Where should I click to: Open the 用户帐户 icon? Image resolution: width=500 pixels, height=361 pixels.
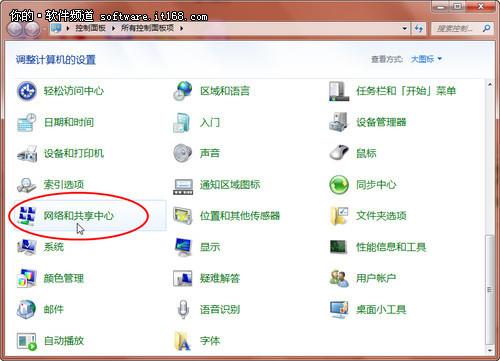pos(339,278)
